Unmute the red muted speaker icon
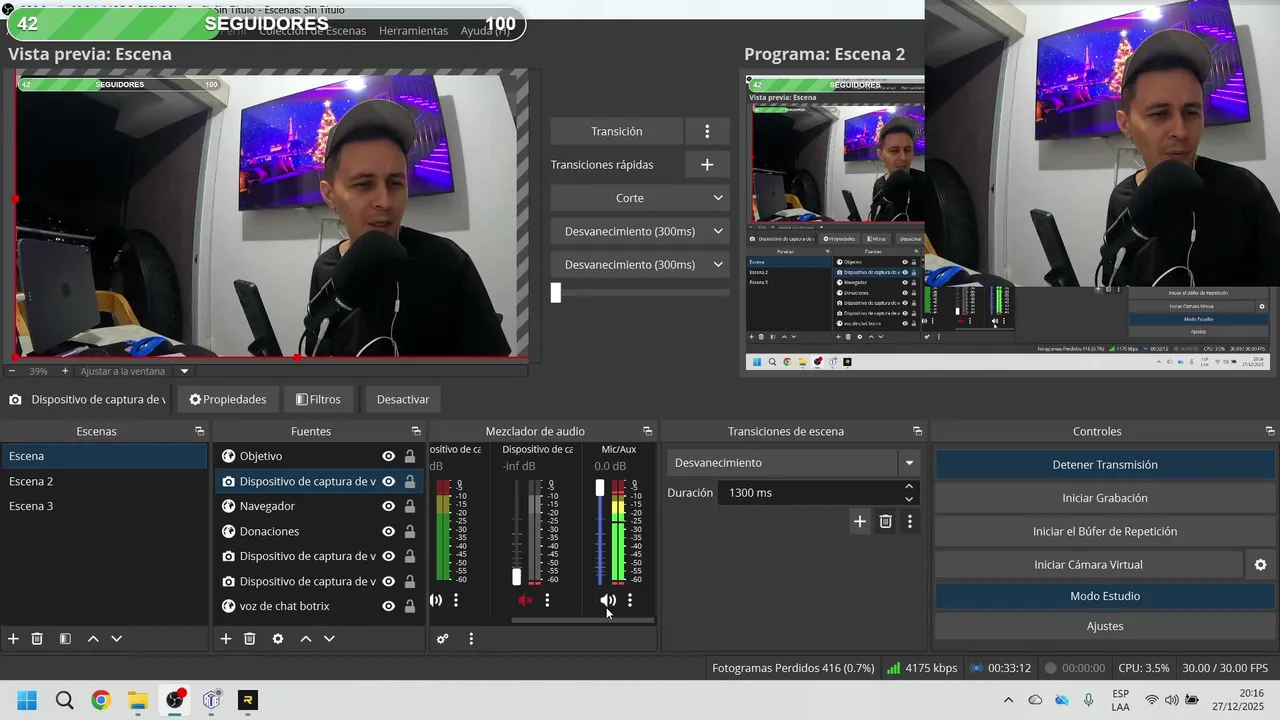 point(525,600)
